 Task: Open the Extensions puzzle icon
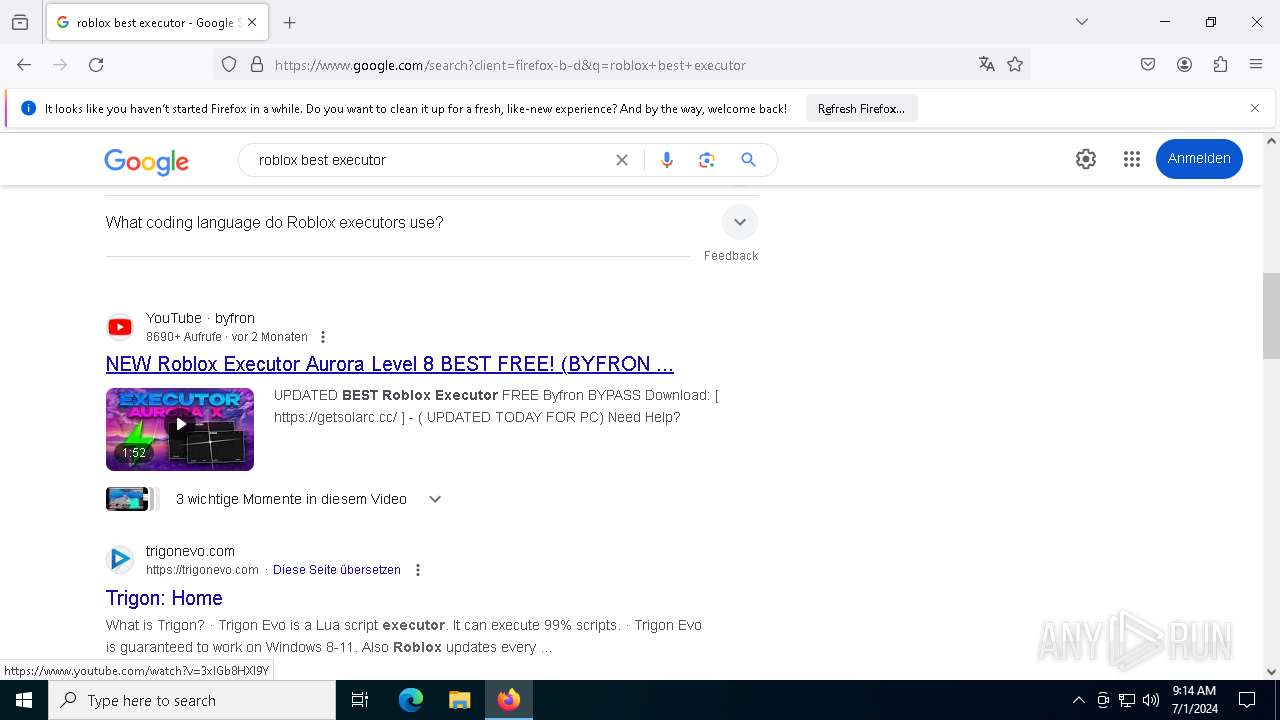click(x=1220, y=65)
